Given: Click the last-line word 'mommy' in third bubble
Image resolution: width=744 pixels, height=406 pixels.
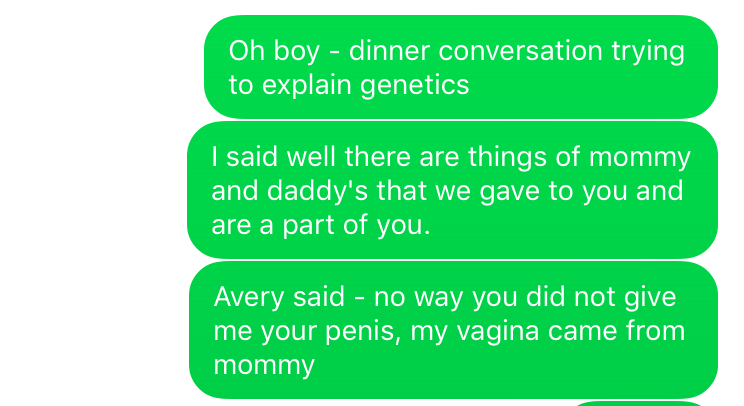Looking at the screenshot, I should 264,365.
